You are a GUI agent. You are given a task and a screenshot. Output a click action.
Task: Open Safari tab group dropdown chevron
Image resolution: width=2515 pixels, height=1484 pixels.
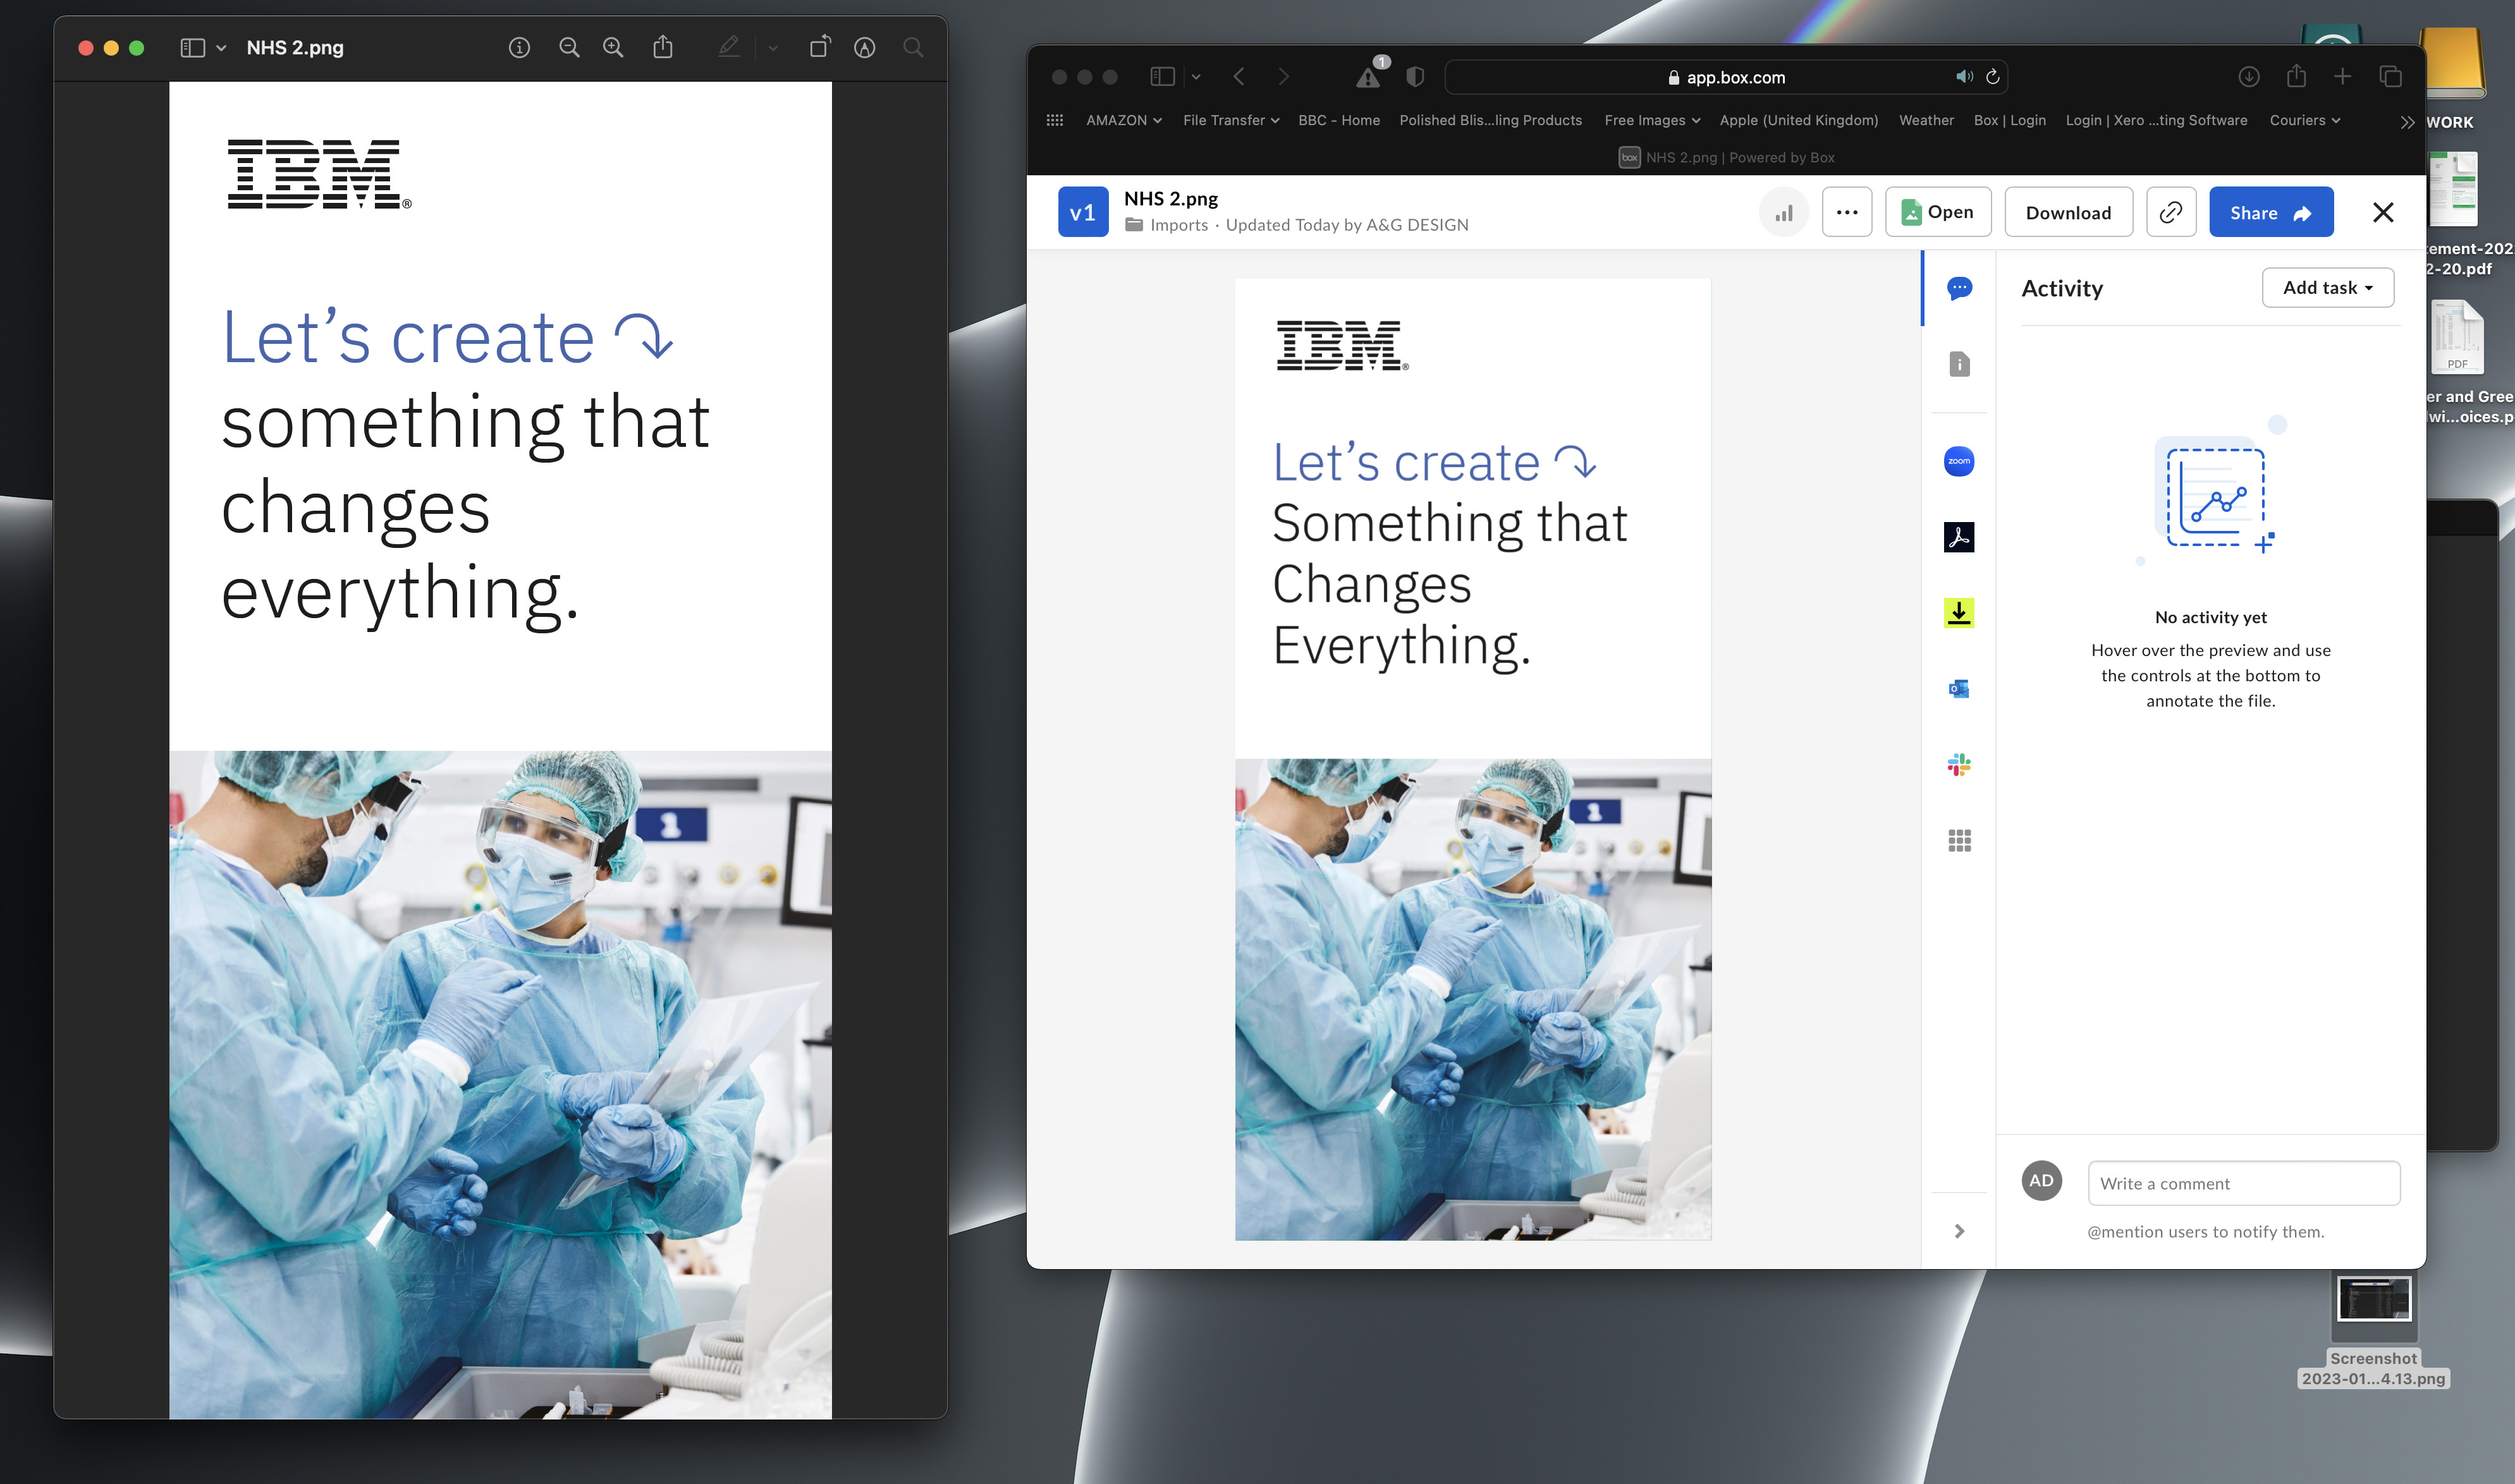[1196, 77]
